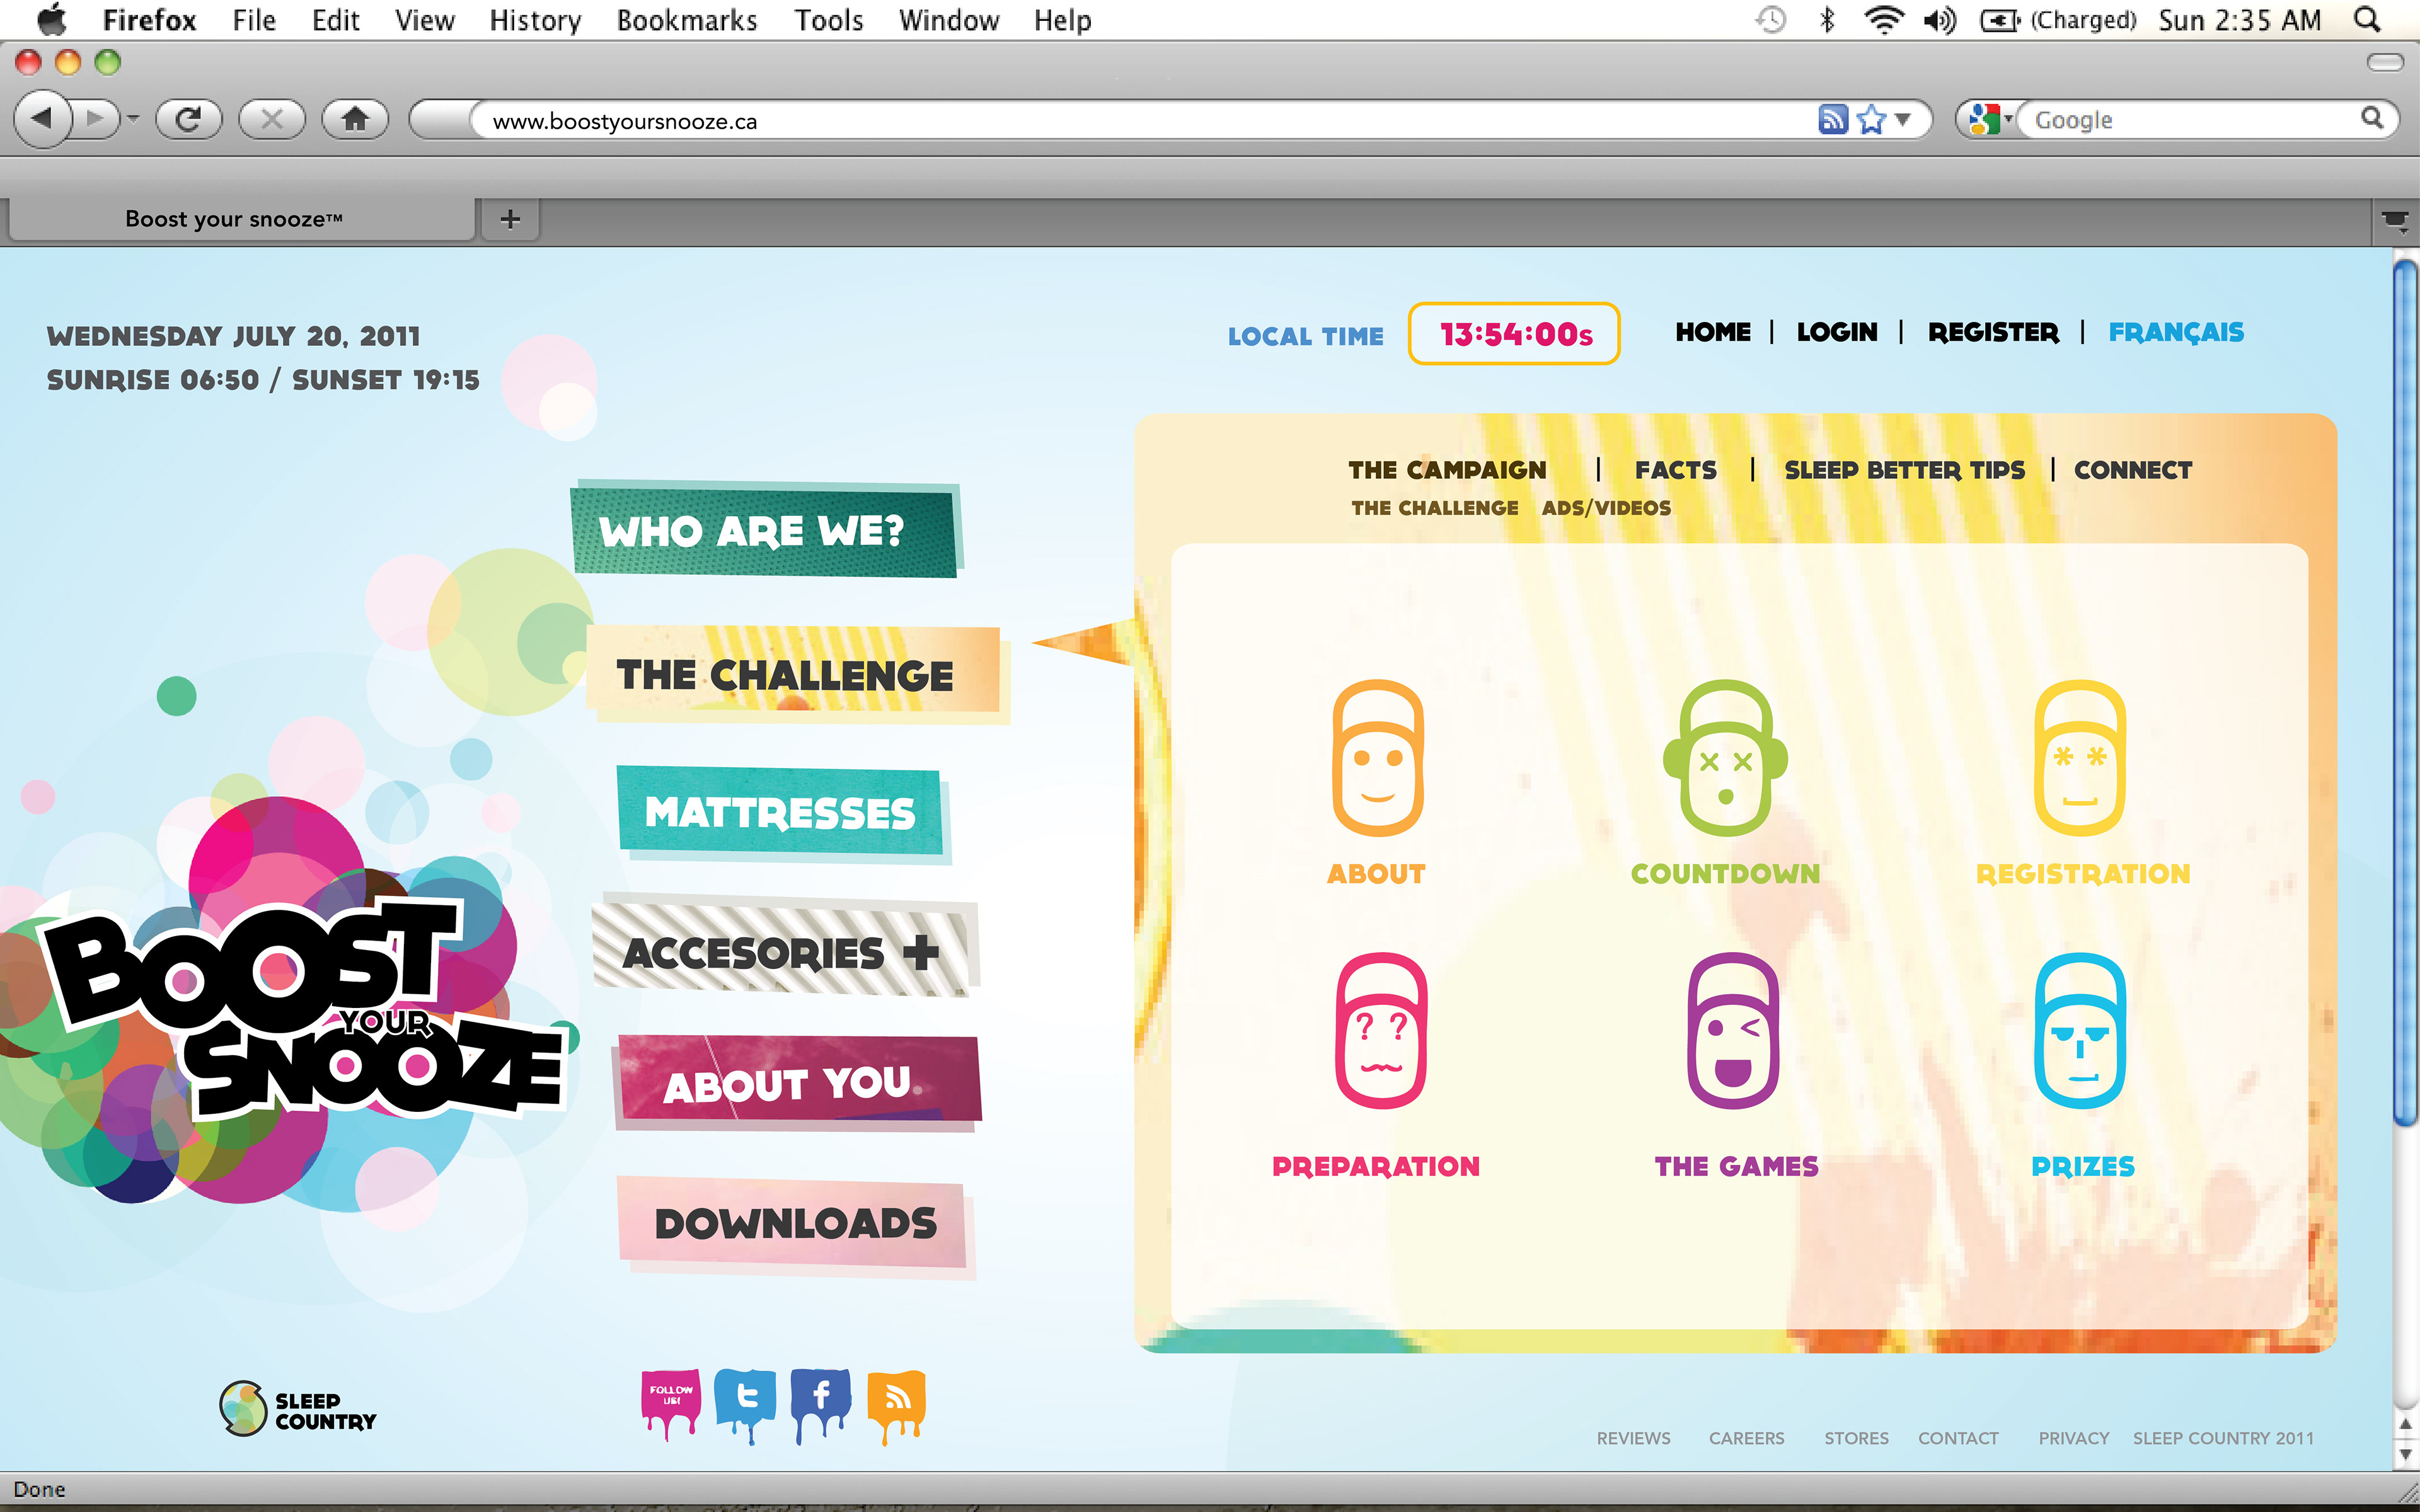Image resolution: width=2420 pixels, height=1512 pixels.
Task: Click Ads/Videos sub-link
Action: [1606, 508]
